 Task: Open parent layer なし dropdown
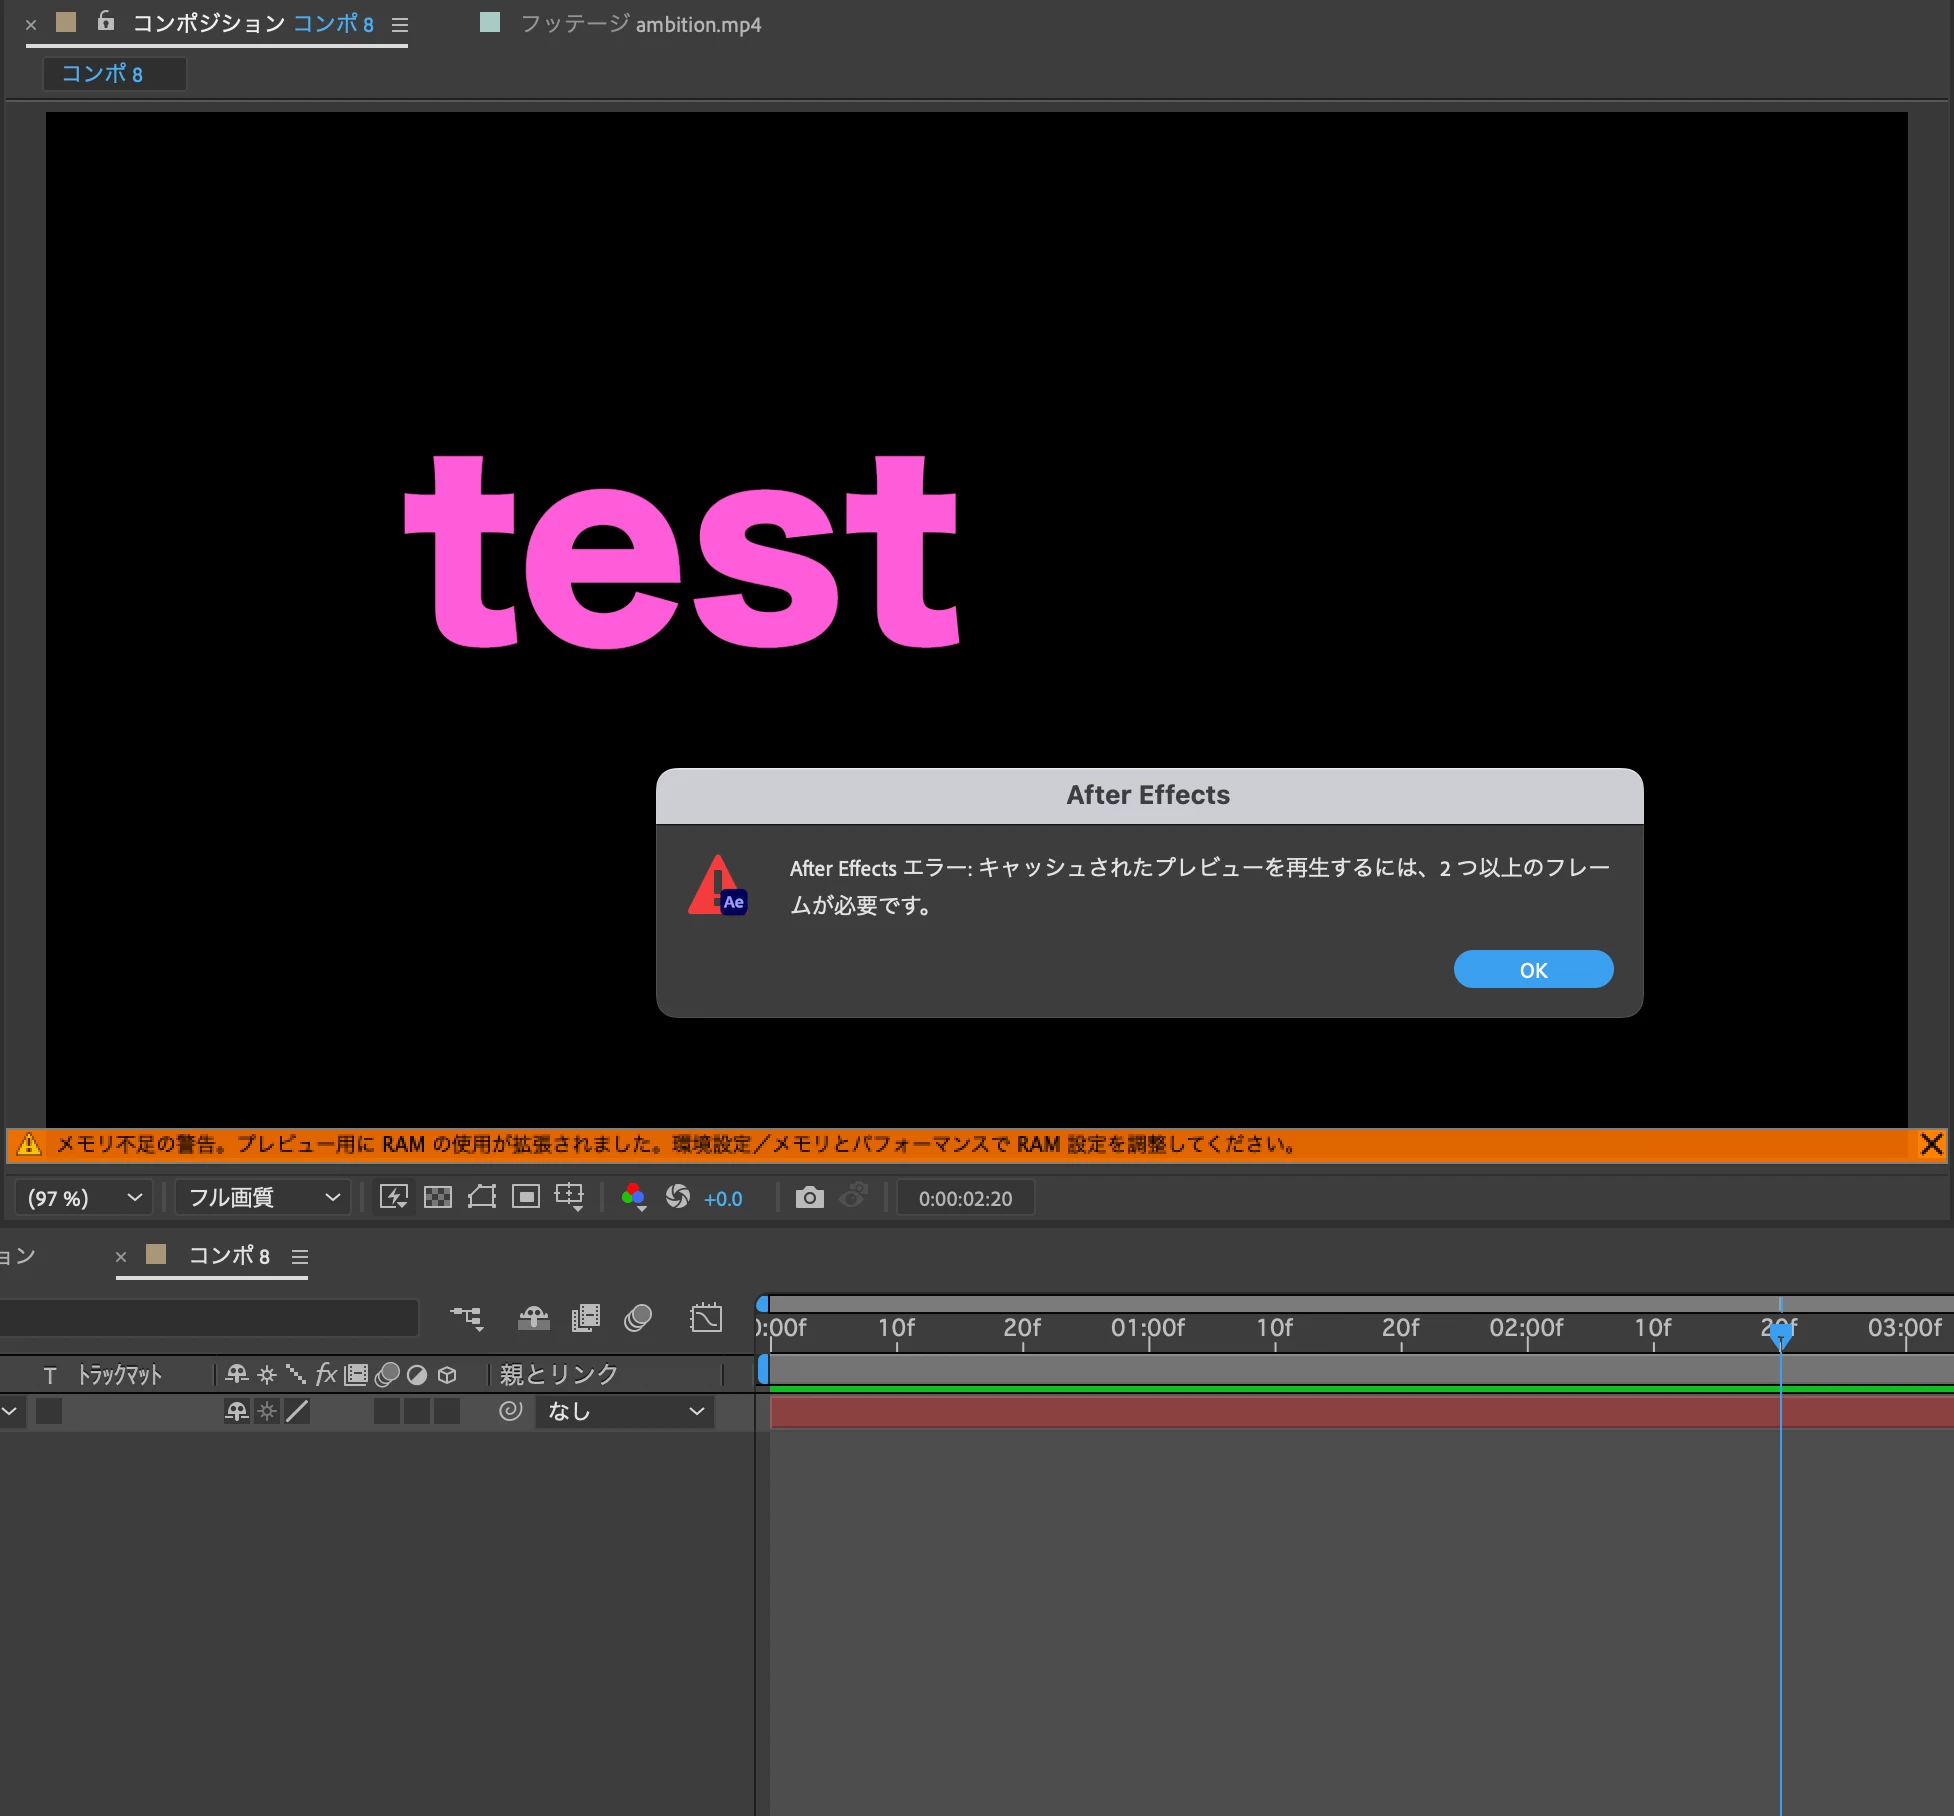(625, 1411)
